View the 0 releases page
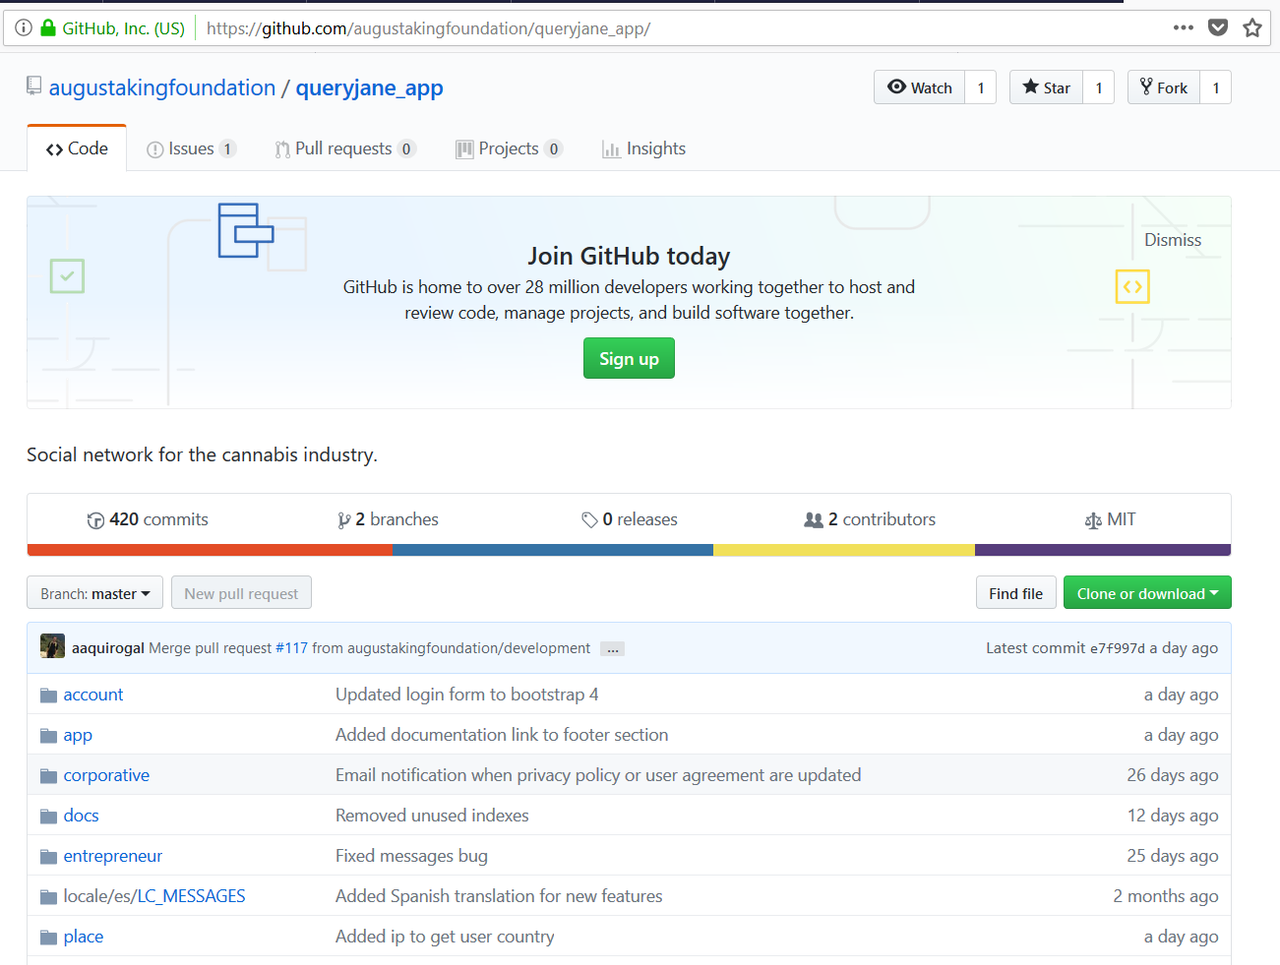The height and width of the screenshot is (965, 1280). (630, 519)
